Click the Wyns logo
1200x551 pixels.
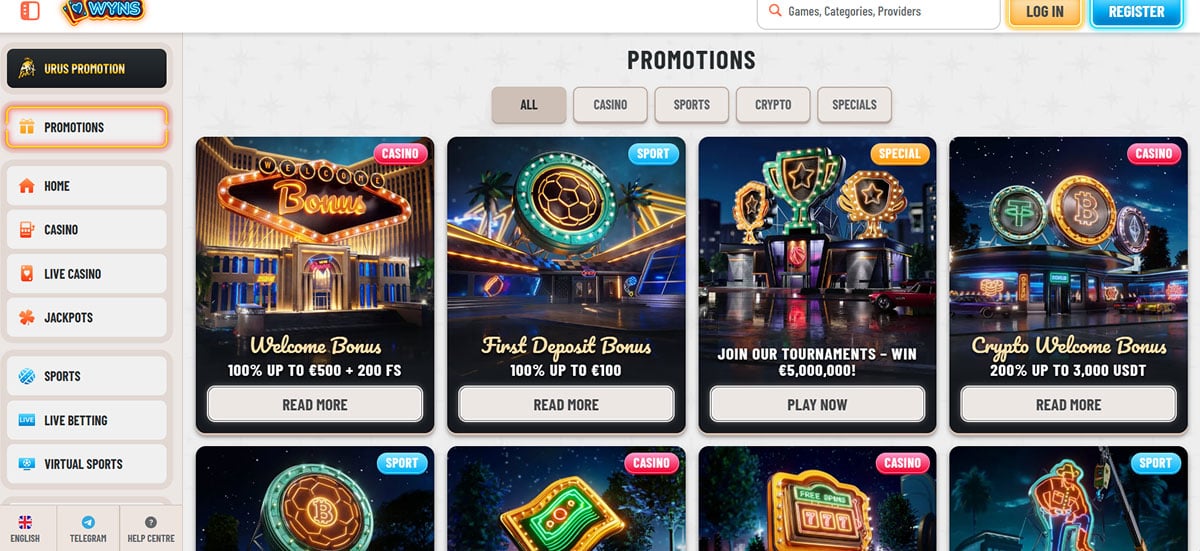tap(103, 11)
